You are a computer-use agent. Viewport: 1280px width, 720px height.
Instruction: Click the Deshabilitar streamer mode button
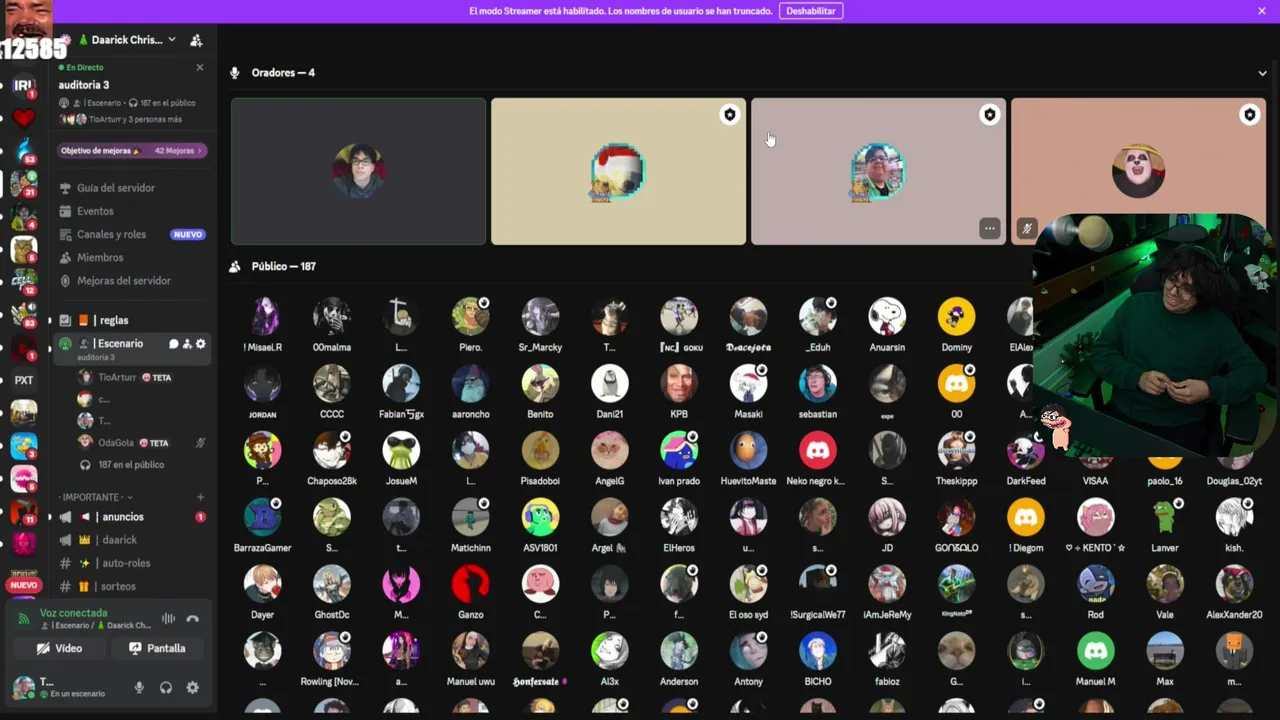811,11
